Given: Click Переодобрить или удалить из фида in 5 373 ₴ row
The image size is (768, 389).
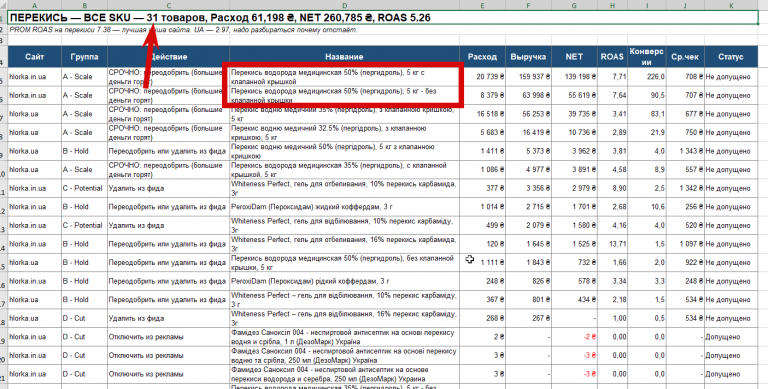Looking at the screenshot, I should 168,151.
